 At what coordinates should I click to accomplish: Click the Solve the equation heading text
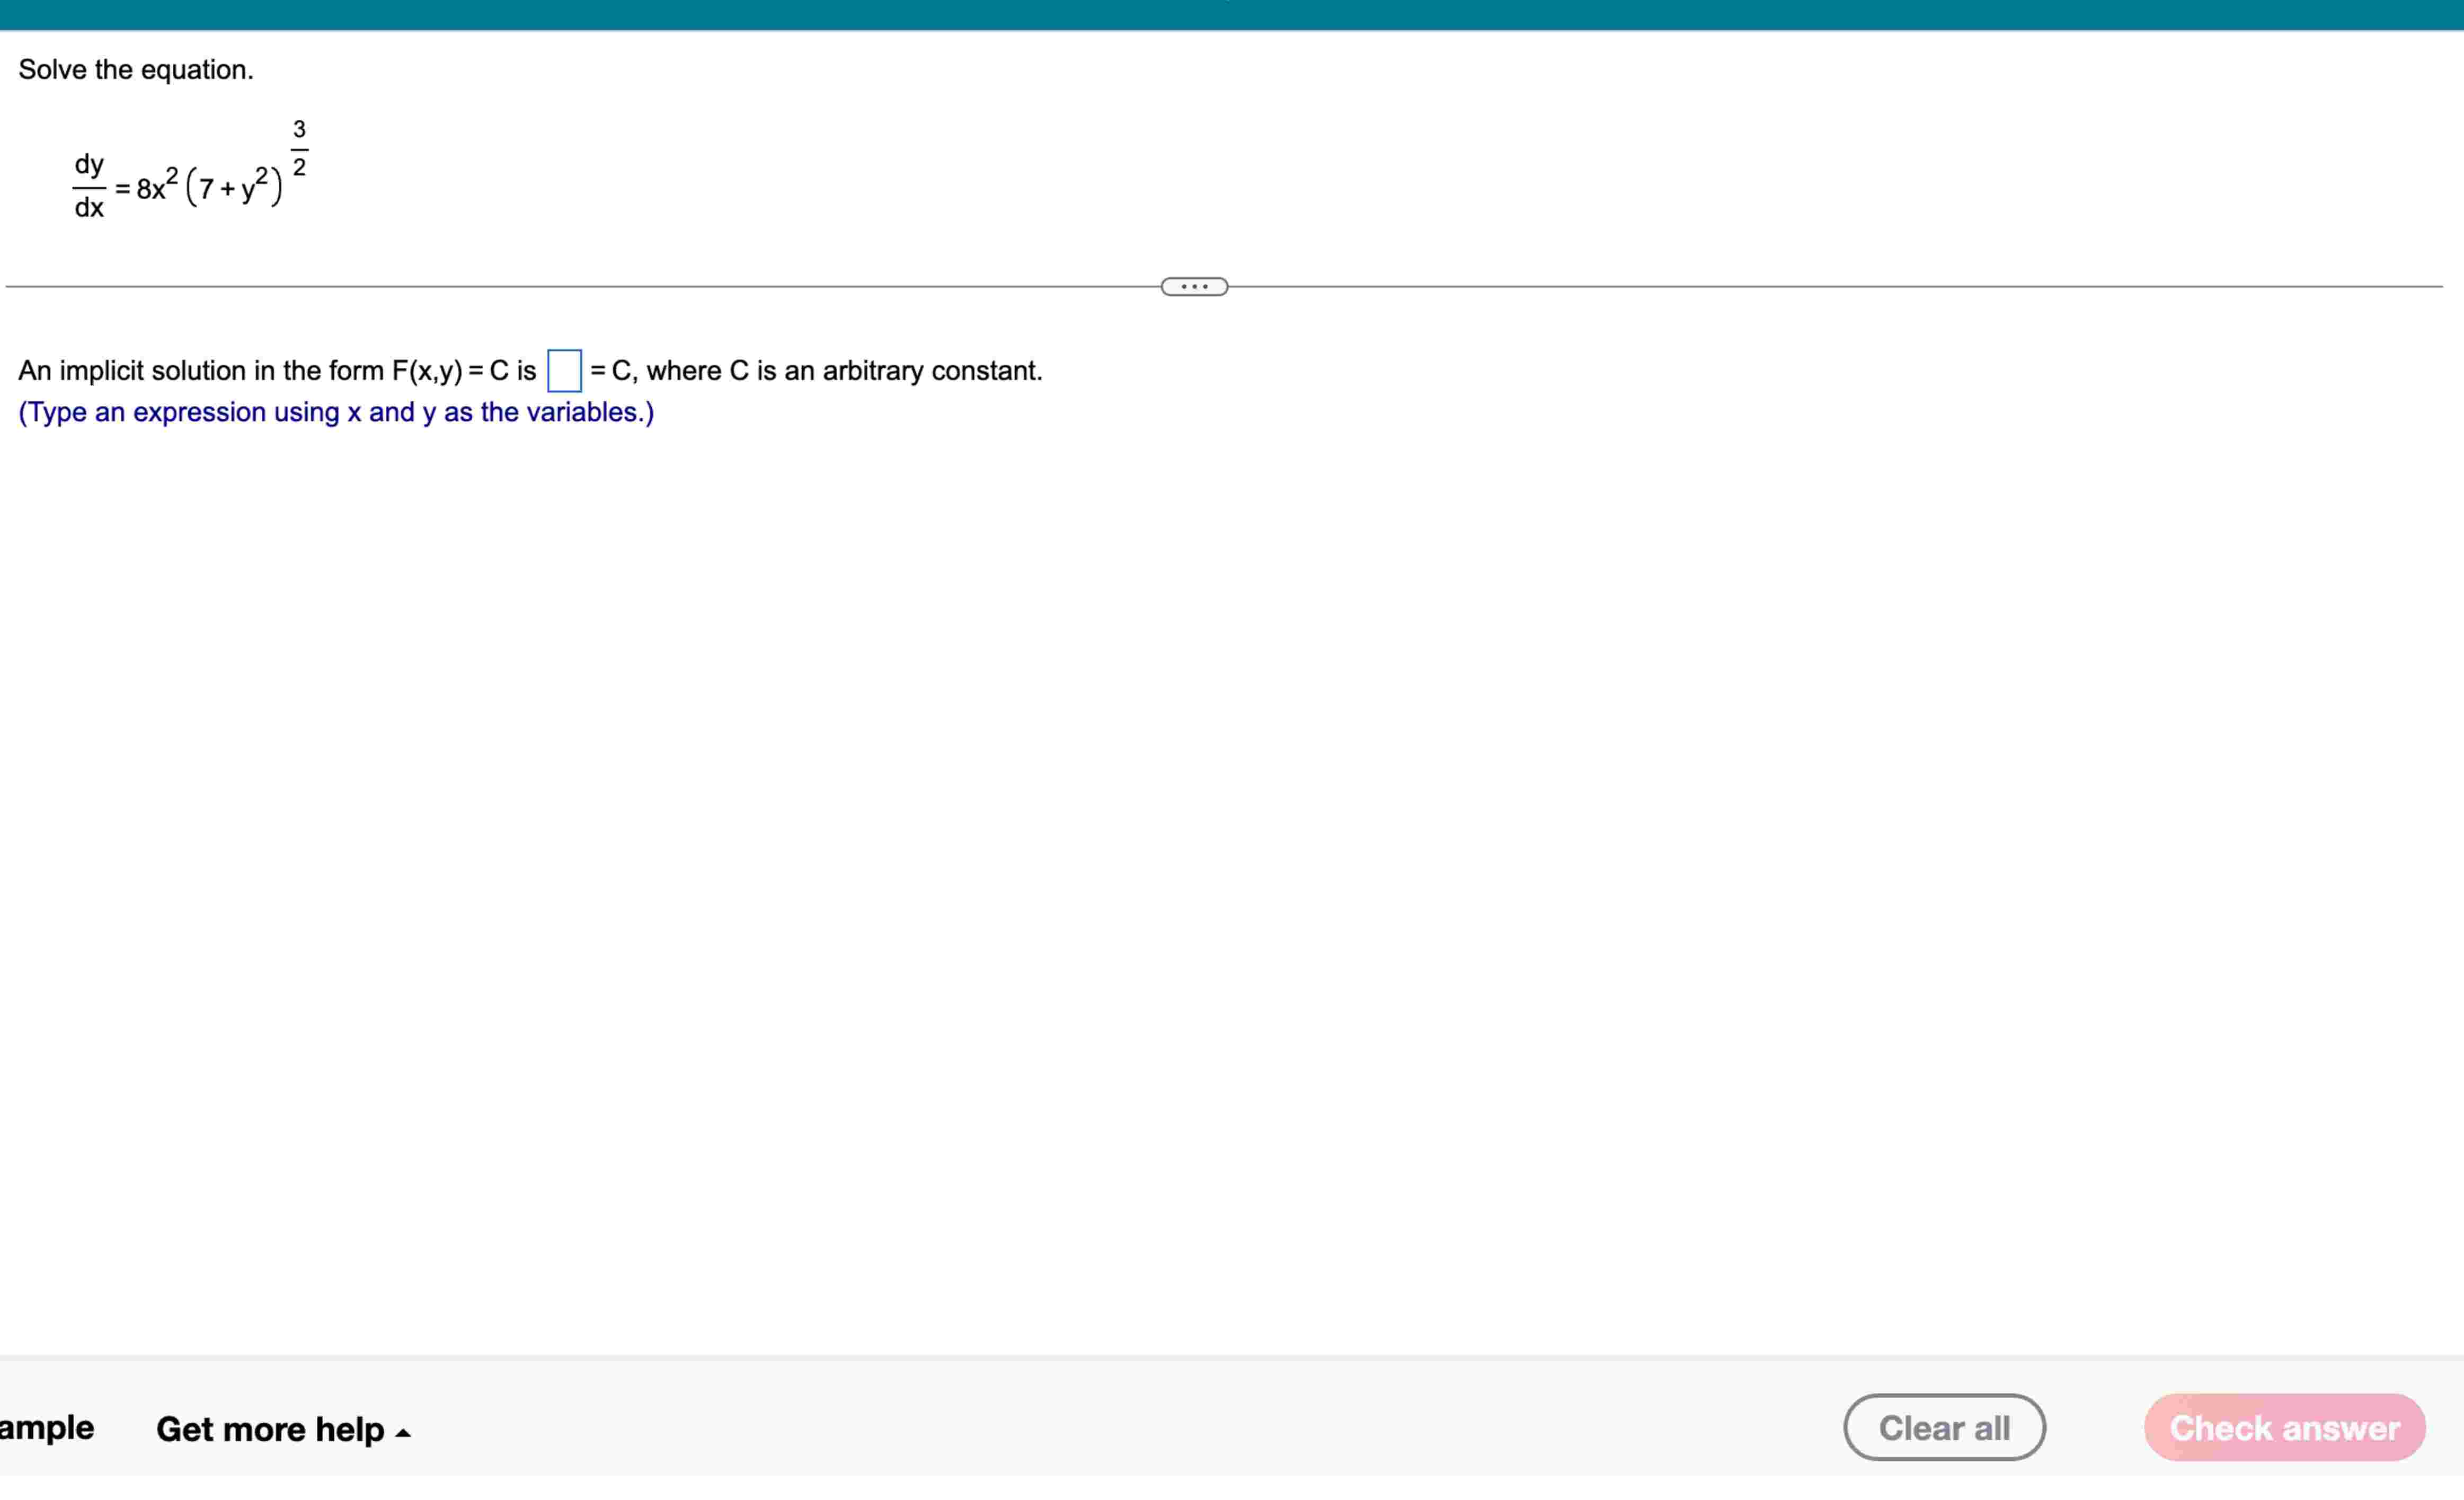click(136, 70)
